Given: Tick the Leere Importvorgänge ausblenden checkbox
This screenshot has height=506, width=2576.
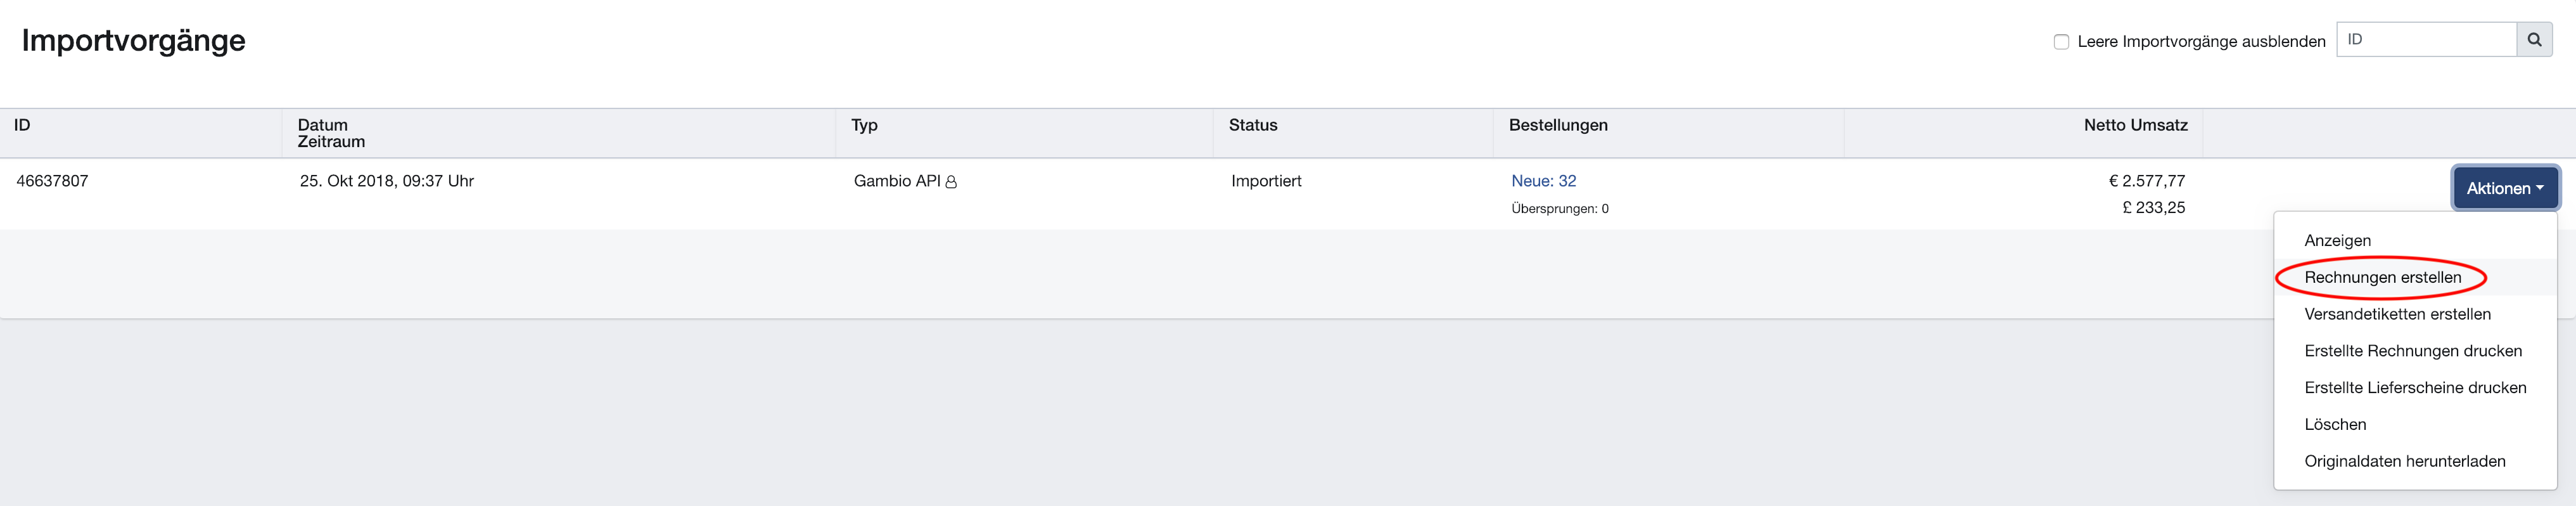Looking at the screenshot, I should pos(2061,42).
